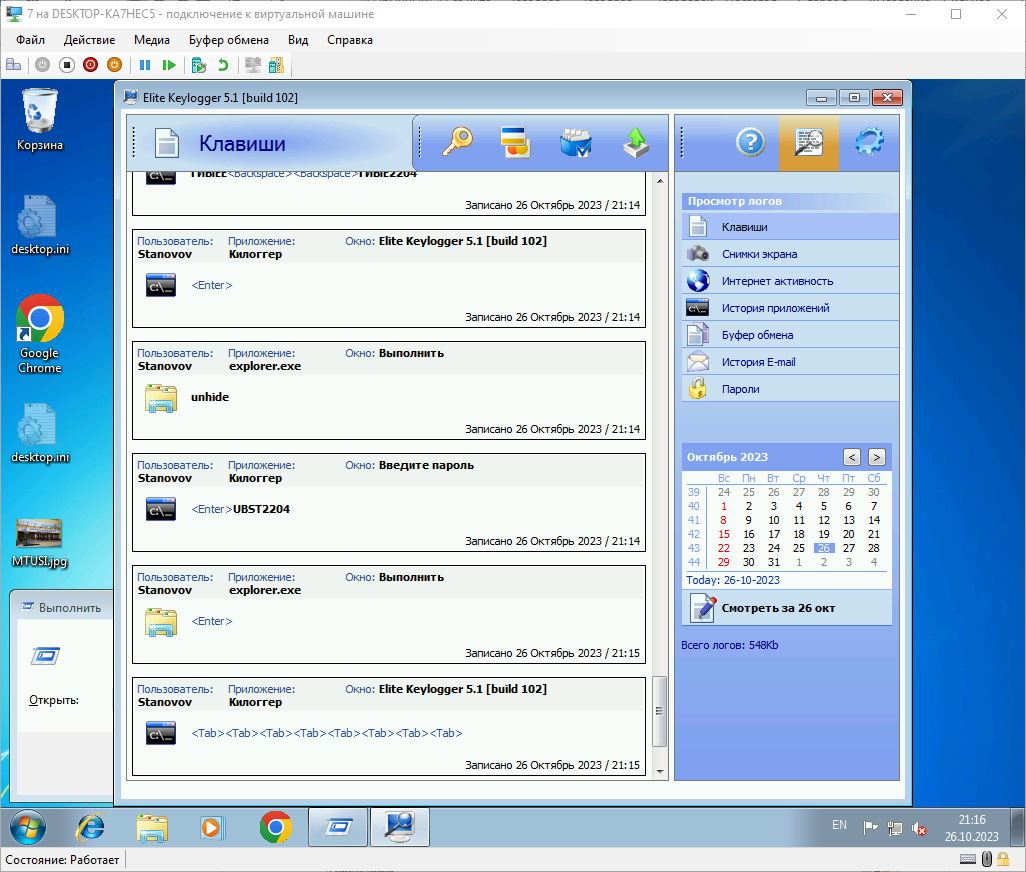
Task: Click Revert green arrow icon
Action: pos(223,65)
